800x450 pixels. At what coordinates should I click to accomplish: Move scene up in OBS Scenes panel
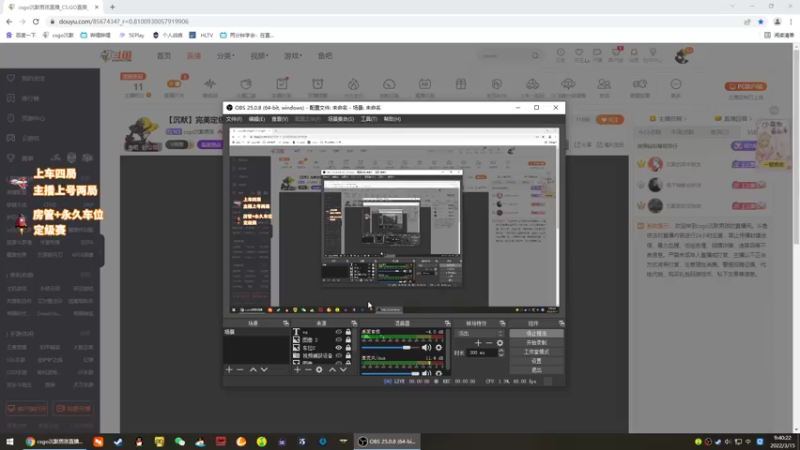253,369
